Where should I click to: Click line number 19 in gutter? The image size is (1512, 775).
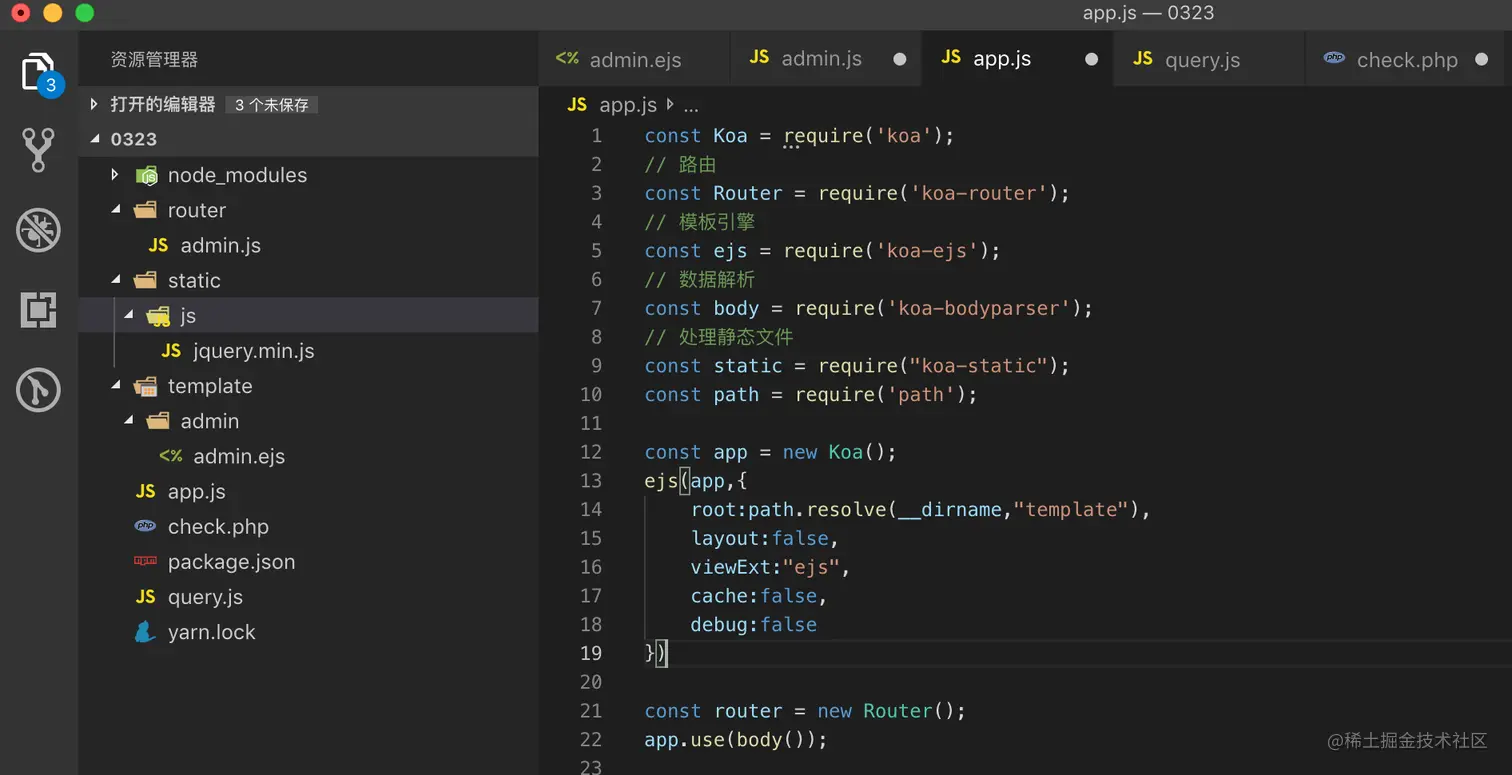coord(591,653)
